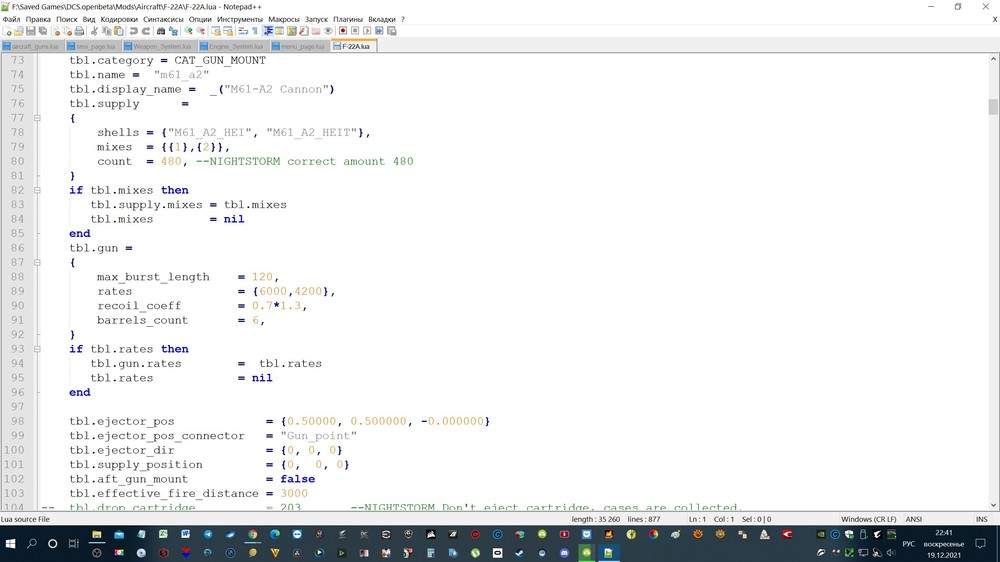The width and height of the screenshot is (1000, 562).
Task: Select the F-22A.lua tab
Action: click(354, 47)
